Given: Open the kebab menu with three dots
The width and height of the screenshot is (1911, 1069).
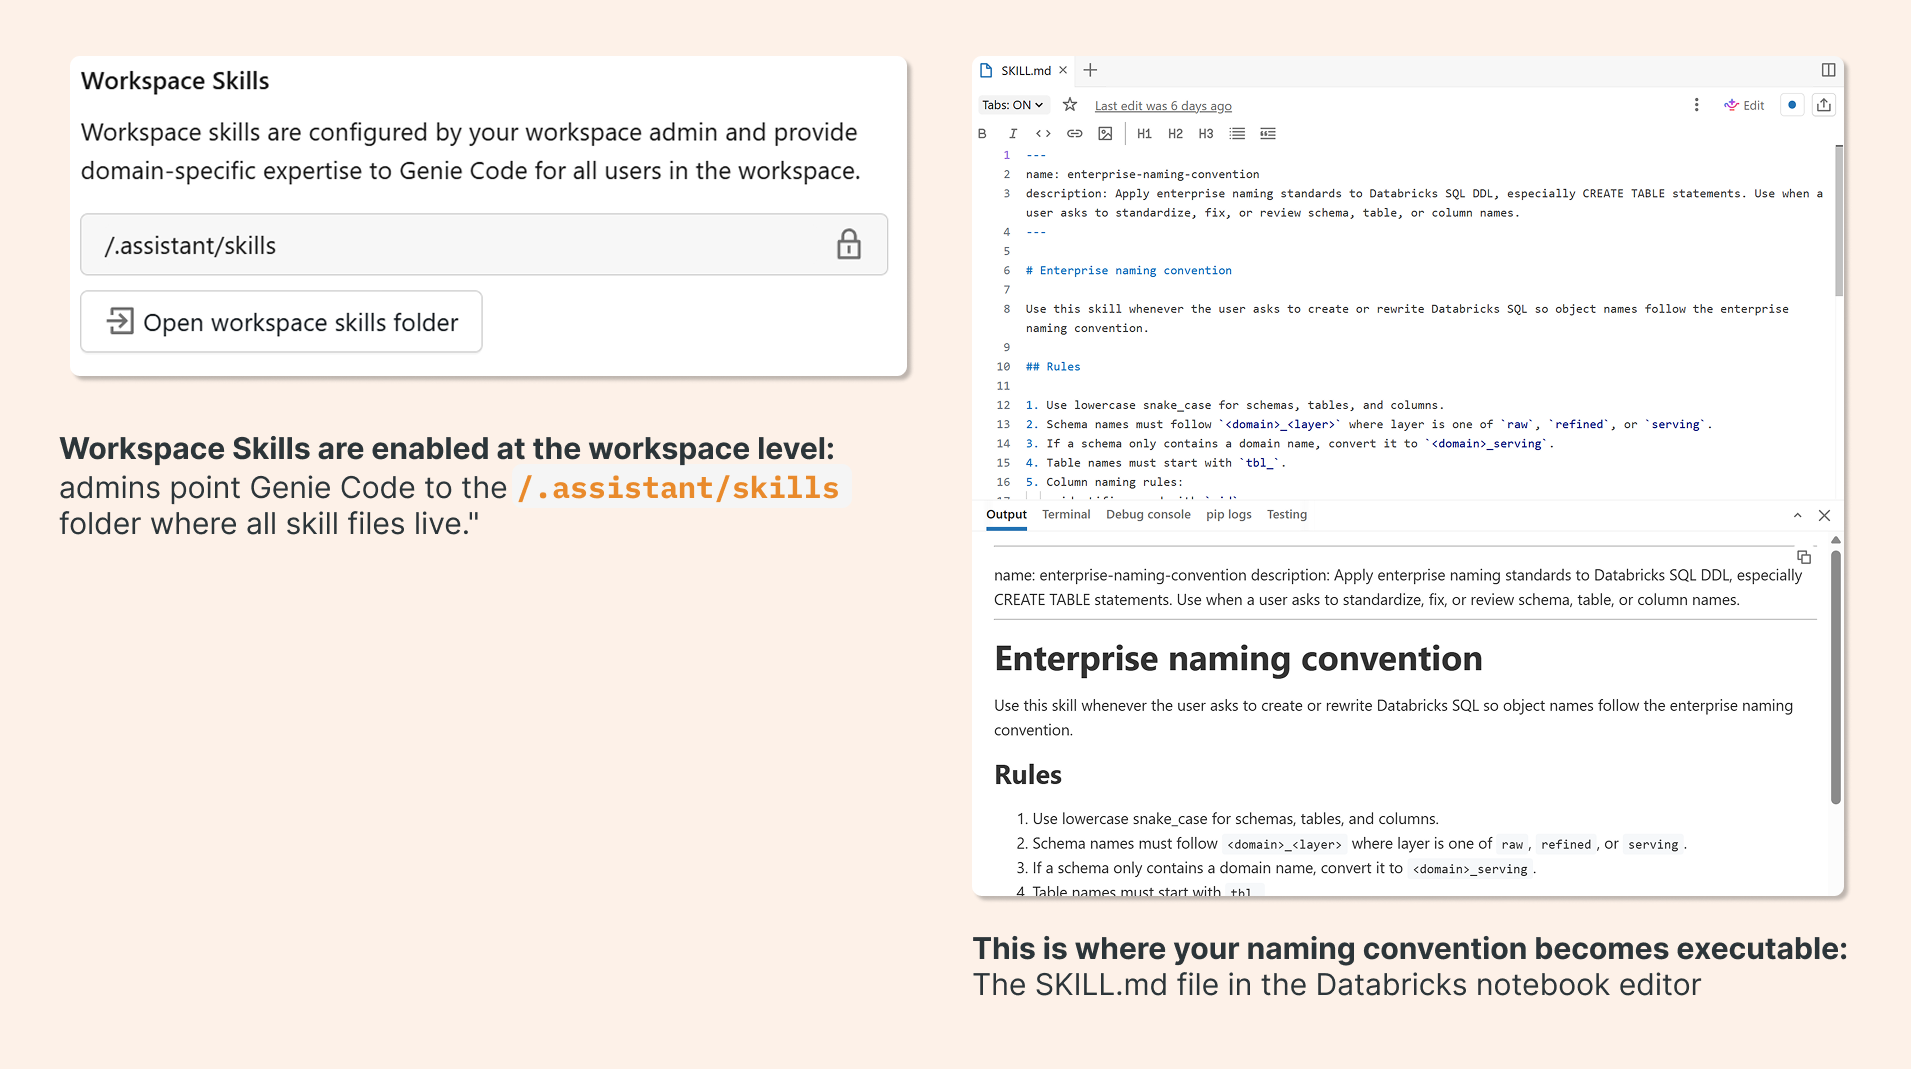Looking at the screenshot, I should pyautogui.click(x=1696, y=105).
